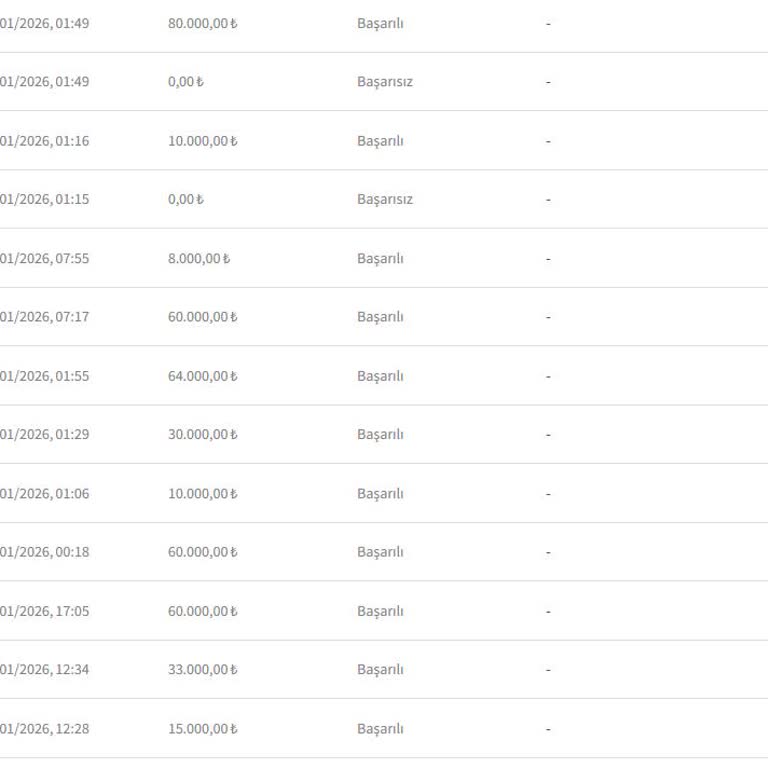Select the 8.000,00 ₺ amount
Viewport: 768px width, 768px height.
199,259
